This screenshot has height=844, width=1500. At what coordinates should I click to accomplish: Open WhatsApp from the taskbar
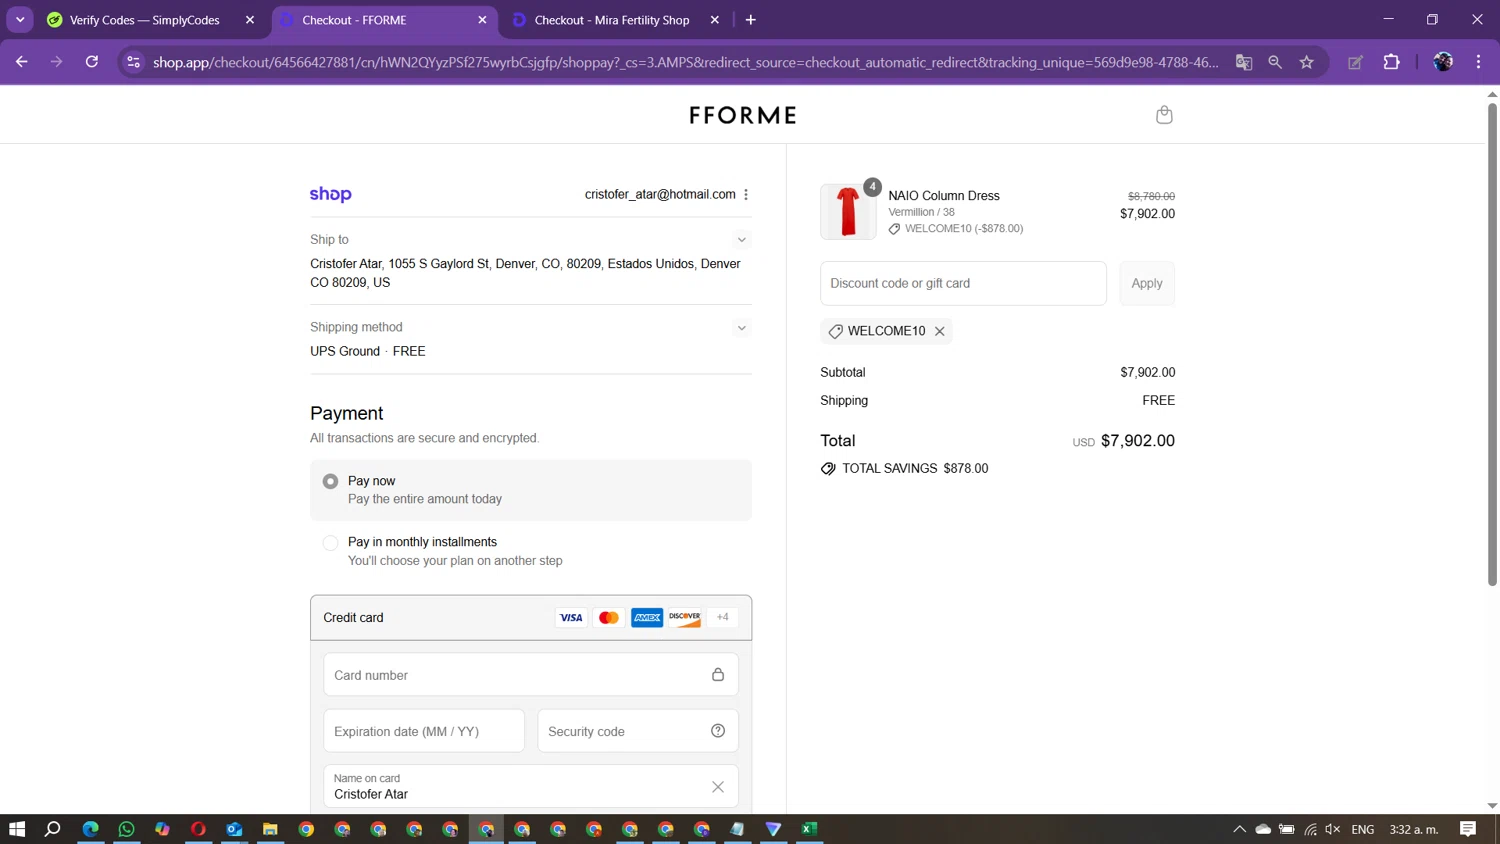(126, 829)
